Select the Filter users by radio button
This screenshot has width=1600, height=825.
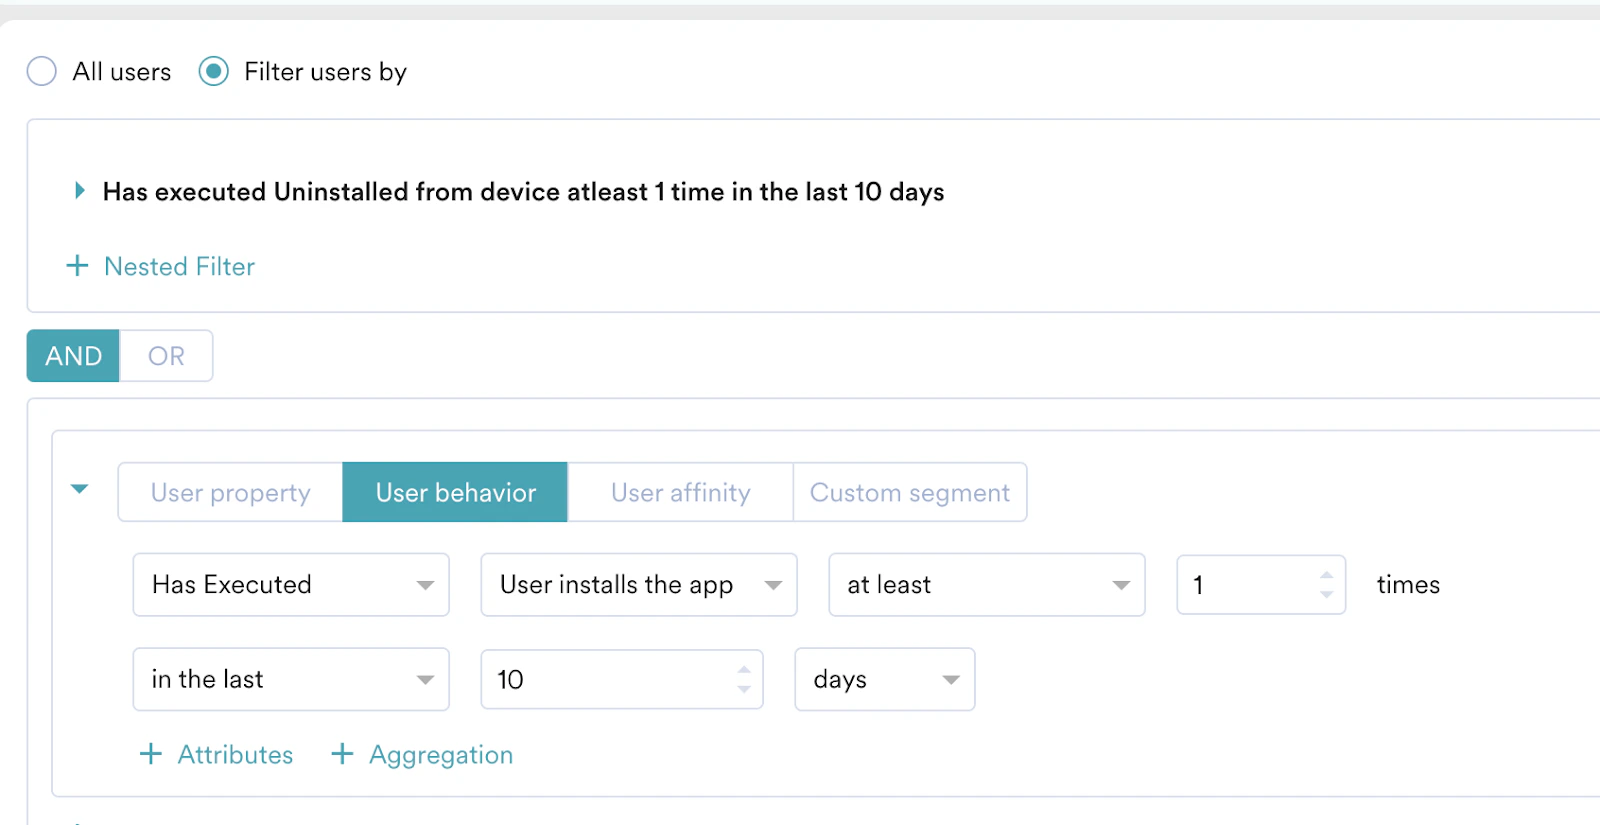213,72
